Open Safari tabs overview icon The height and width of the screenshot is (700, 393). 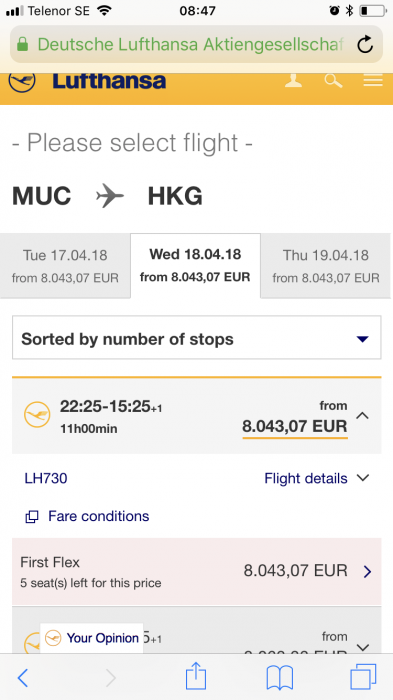[363, 677]
